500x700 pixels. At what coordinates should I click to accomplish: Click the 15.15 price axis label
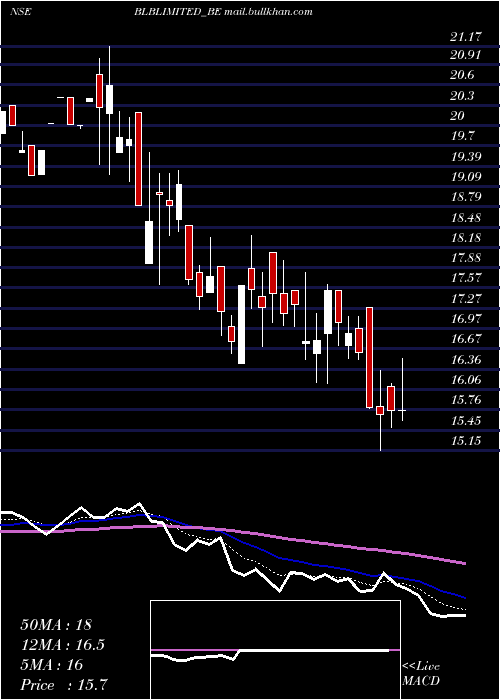pyautogui.click(x=468, y=441)
